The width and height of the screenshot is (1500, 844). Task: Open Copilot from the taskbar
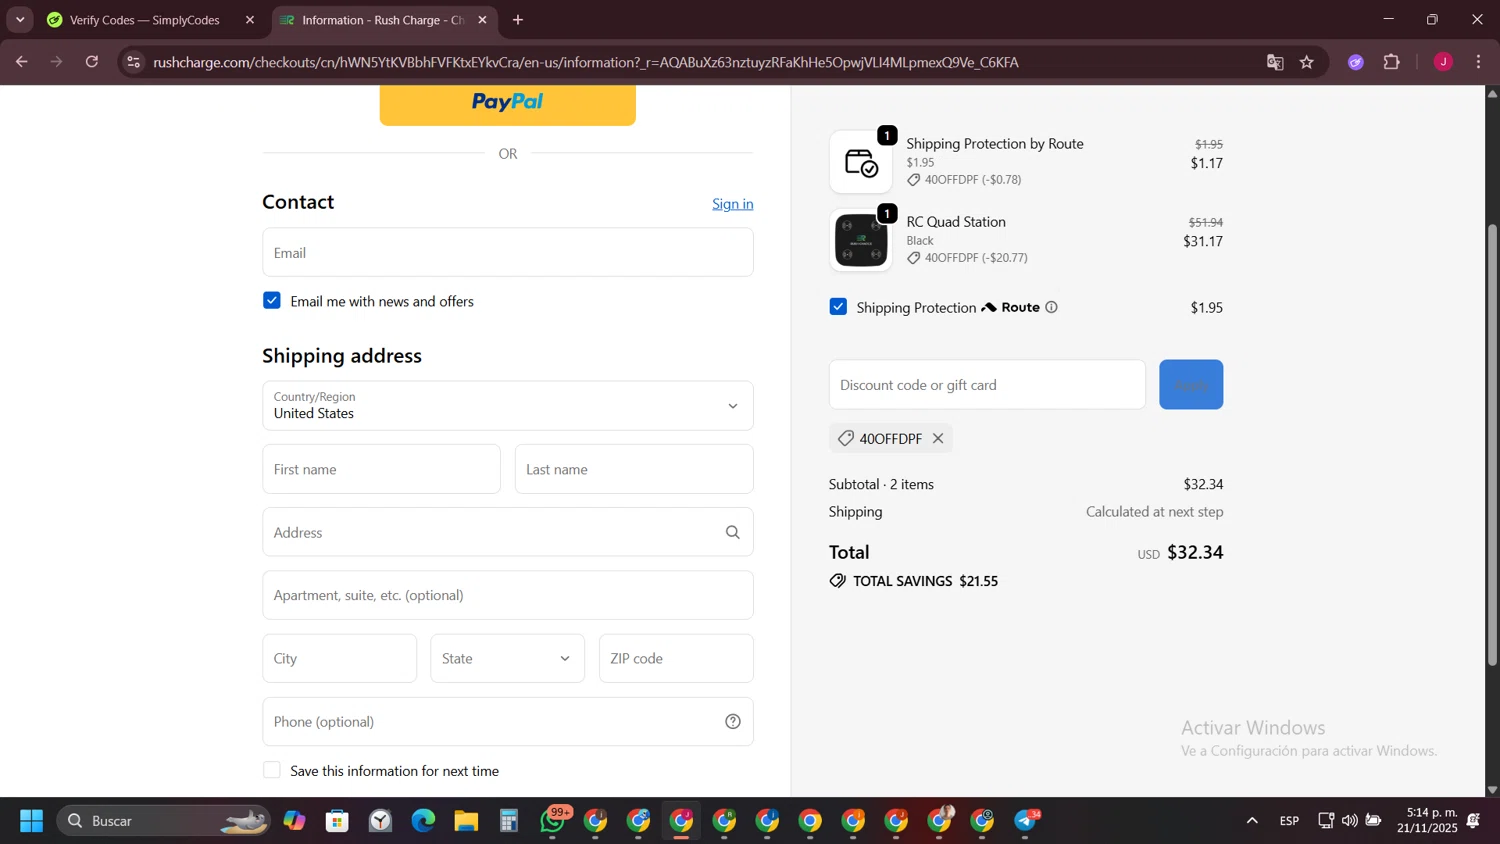coord(294,821)
